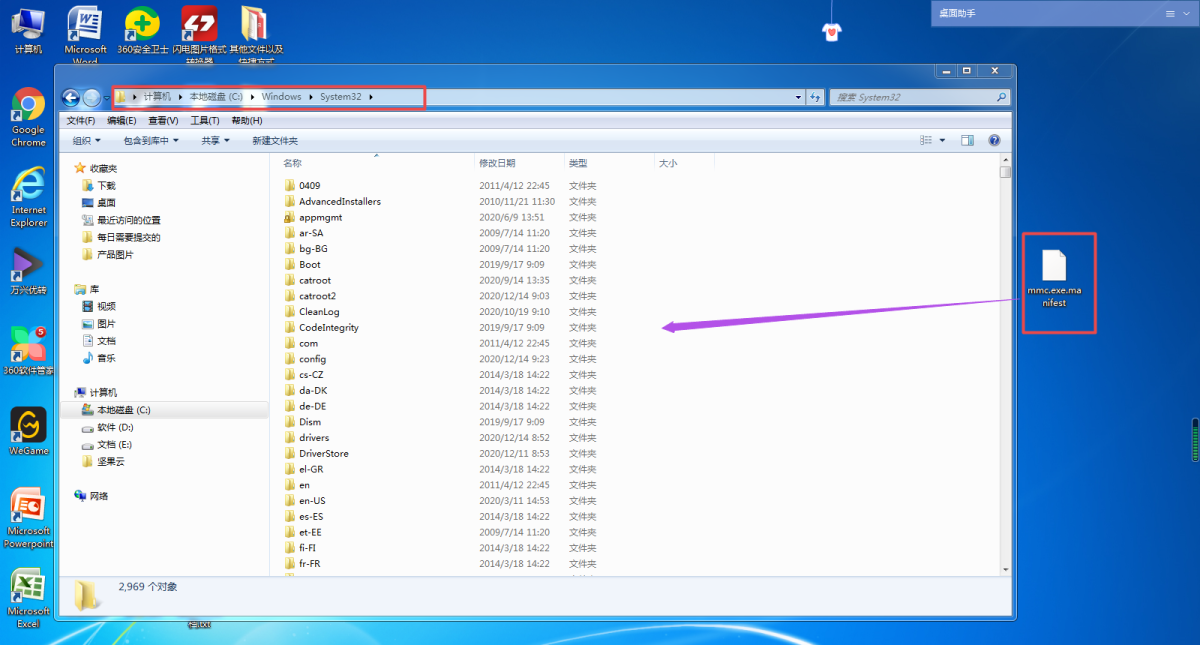The height and width of the screenshot is (645, 1200).
Task: Open the 工具(T) menu
Action: click(204, 120)
